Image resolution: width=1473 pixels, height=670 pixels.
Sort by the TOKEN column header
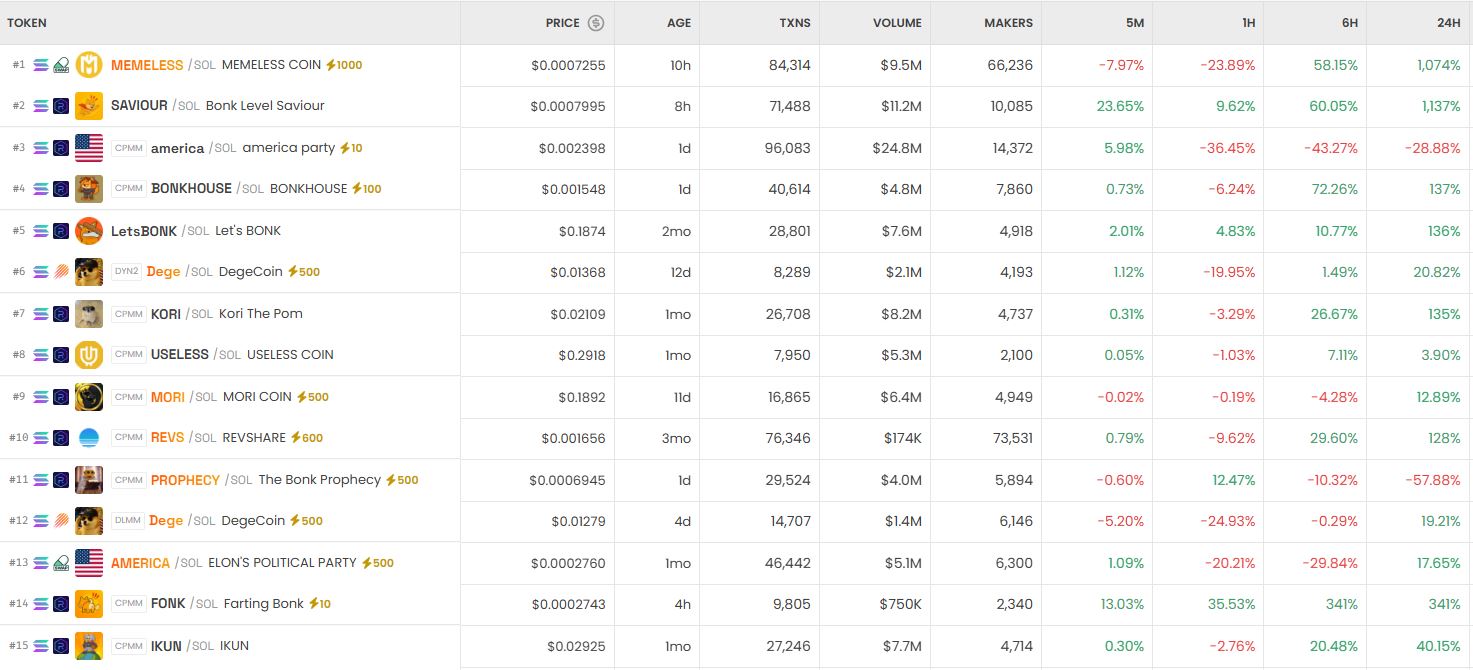(27, 23)
